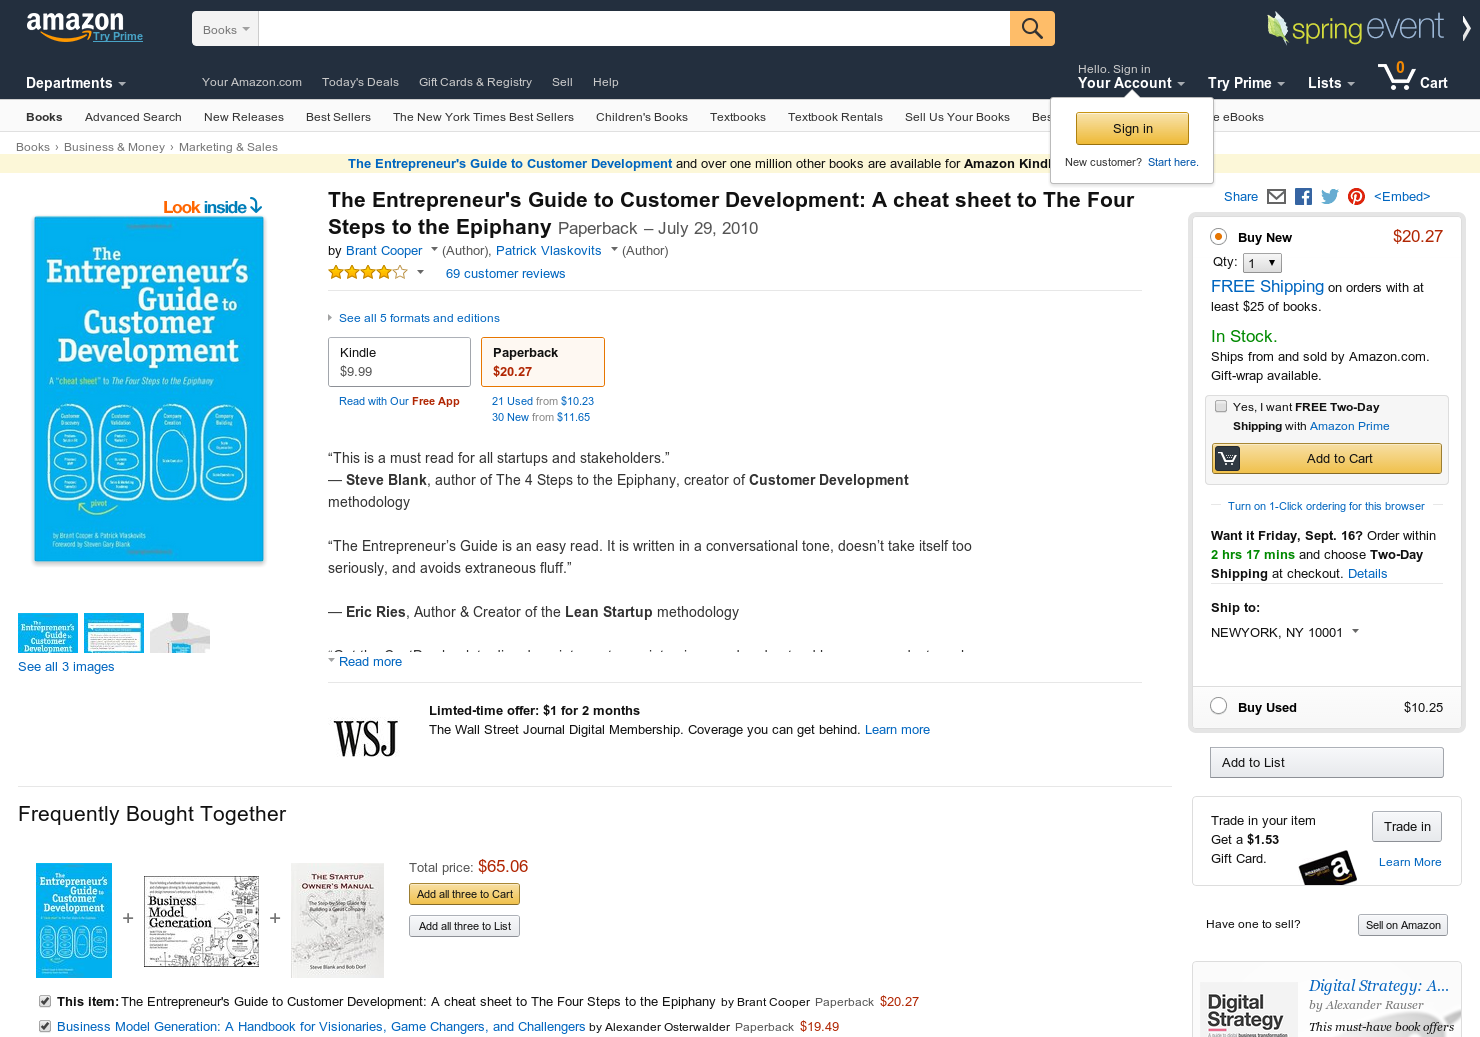The image size is (1480, 1037).
Task: Click the Sell on Amazon button
Action: (x=1403, y=925)
